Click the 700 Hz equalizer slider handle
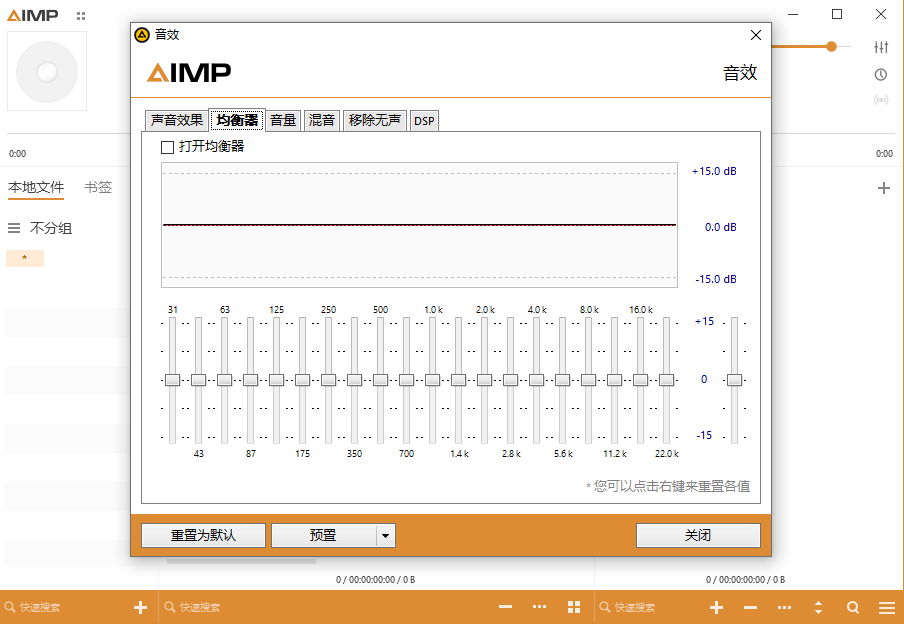The height and width of the screenshot is (624, 904). click(406, 379)
